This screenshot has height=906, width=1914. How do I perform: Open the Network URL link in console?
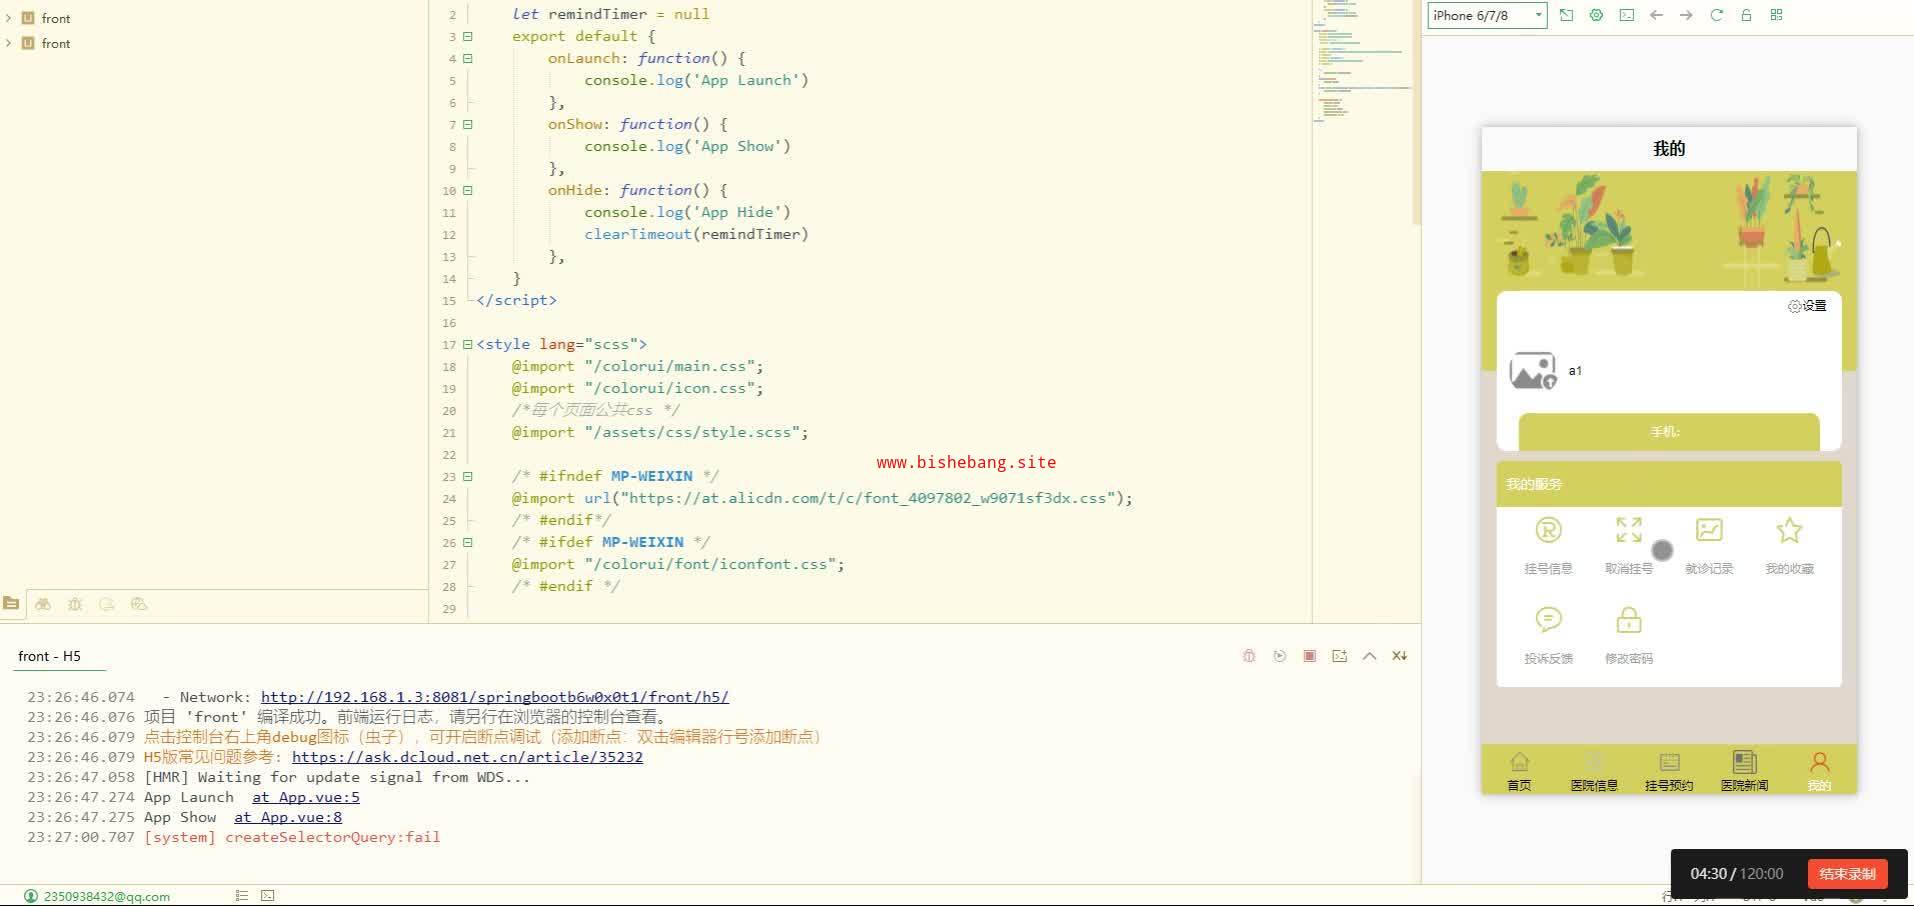[494, 697]
